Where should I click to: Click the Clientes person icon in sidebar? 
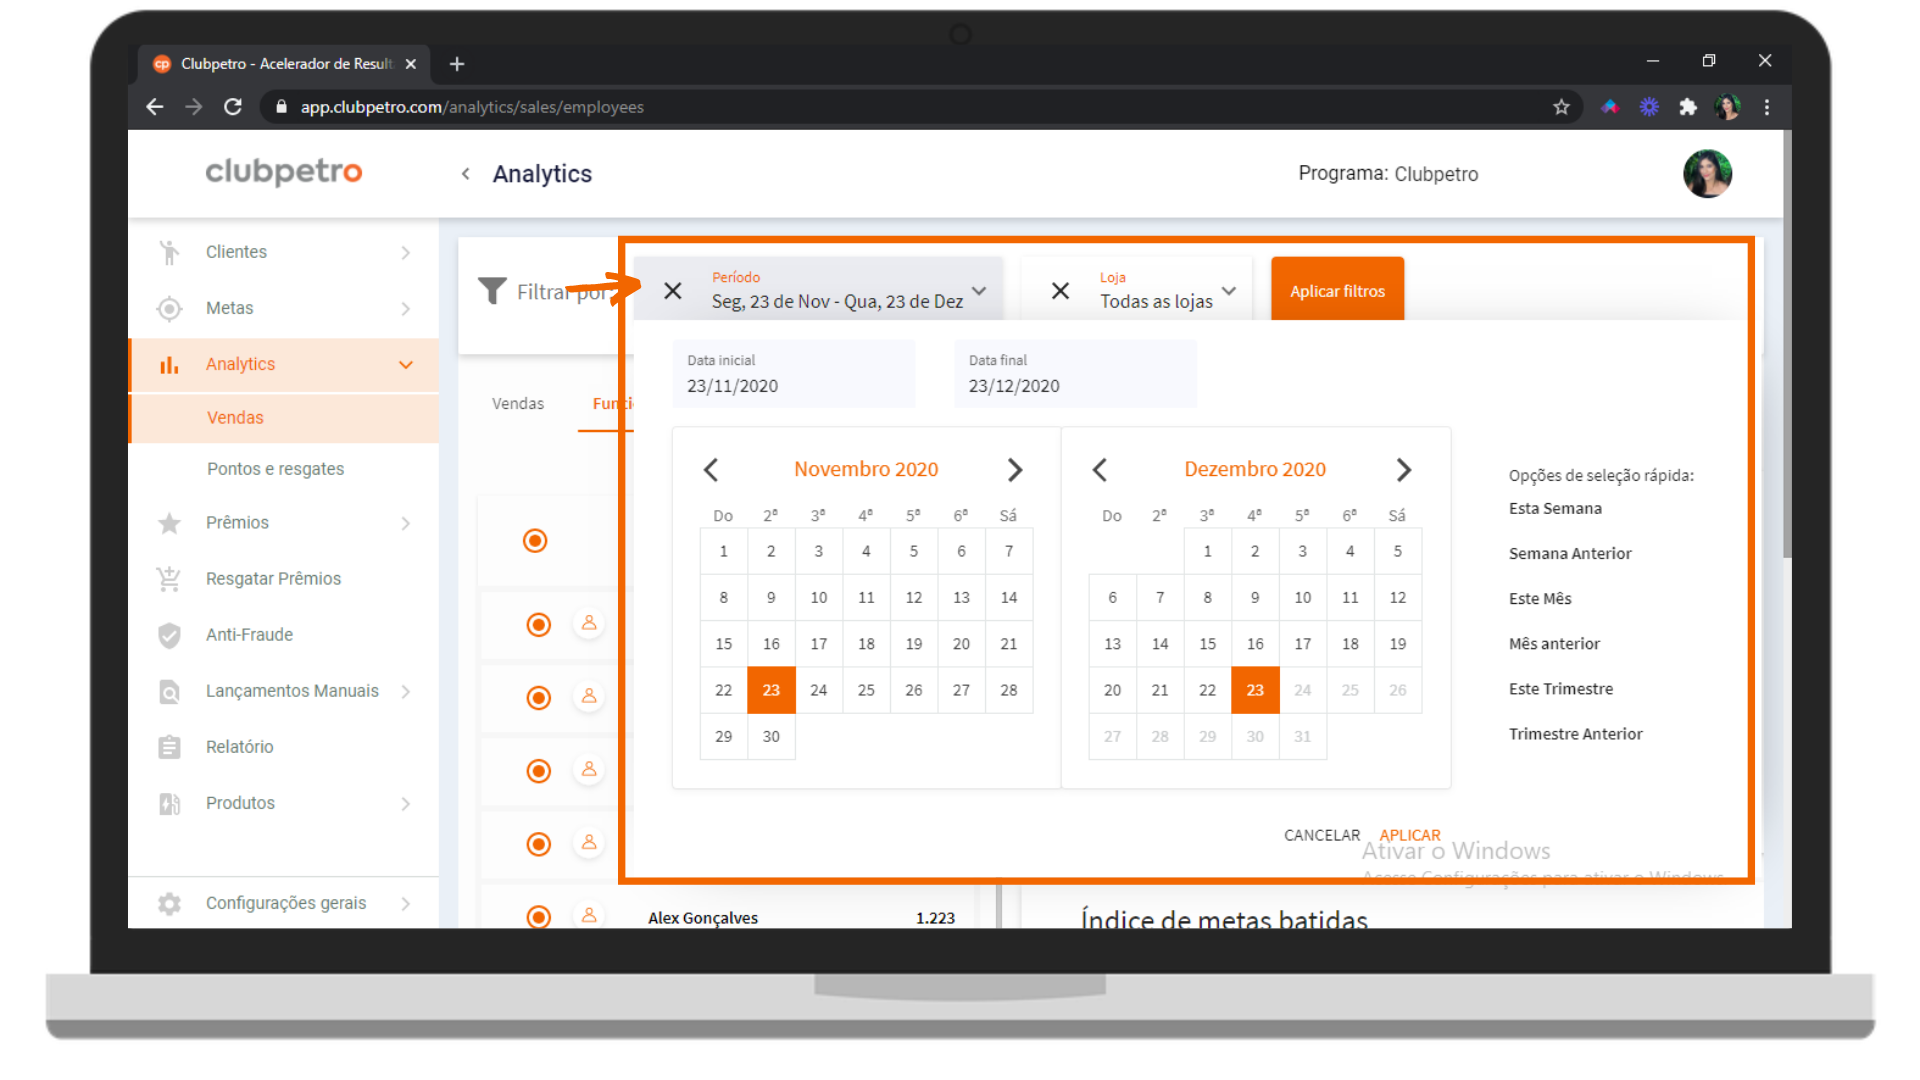click(x=169, y=252)
